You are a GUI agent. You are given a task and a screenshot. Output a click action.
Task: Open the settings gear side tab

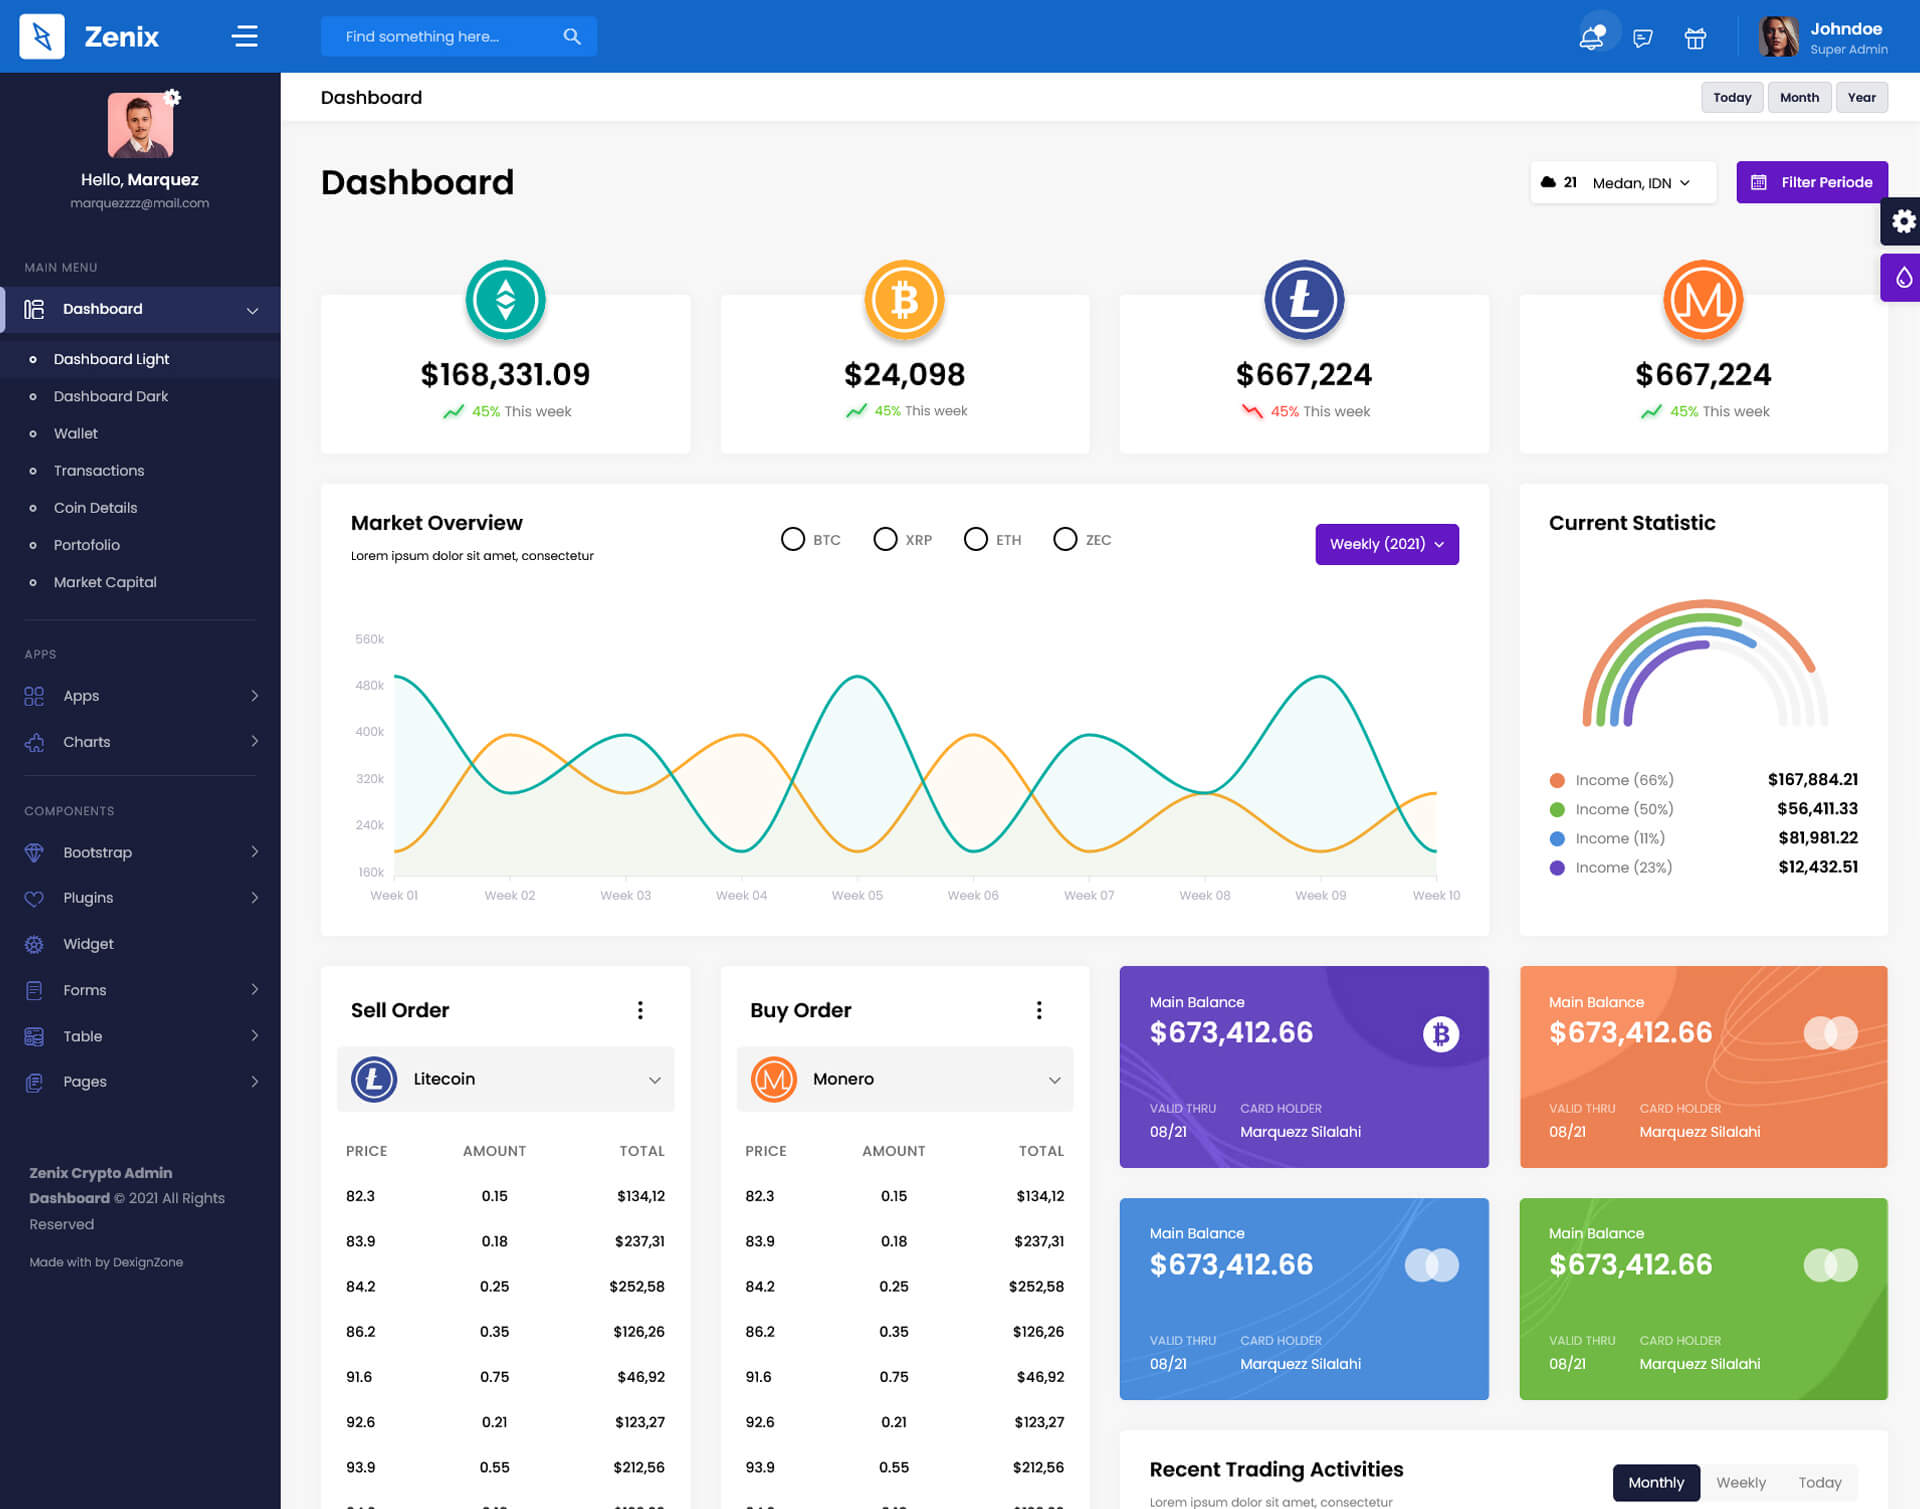coord(1902,221)
